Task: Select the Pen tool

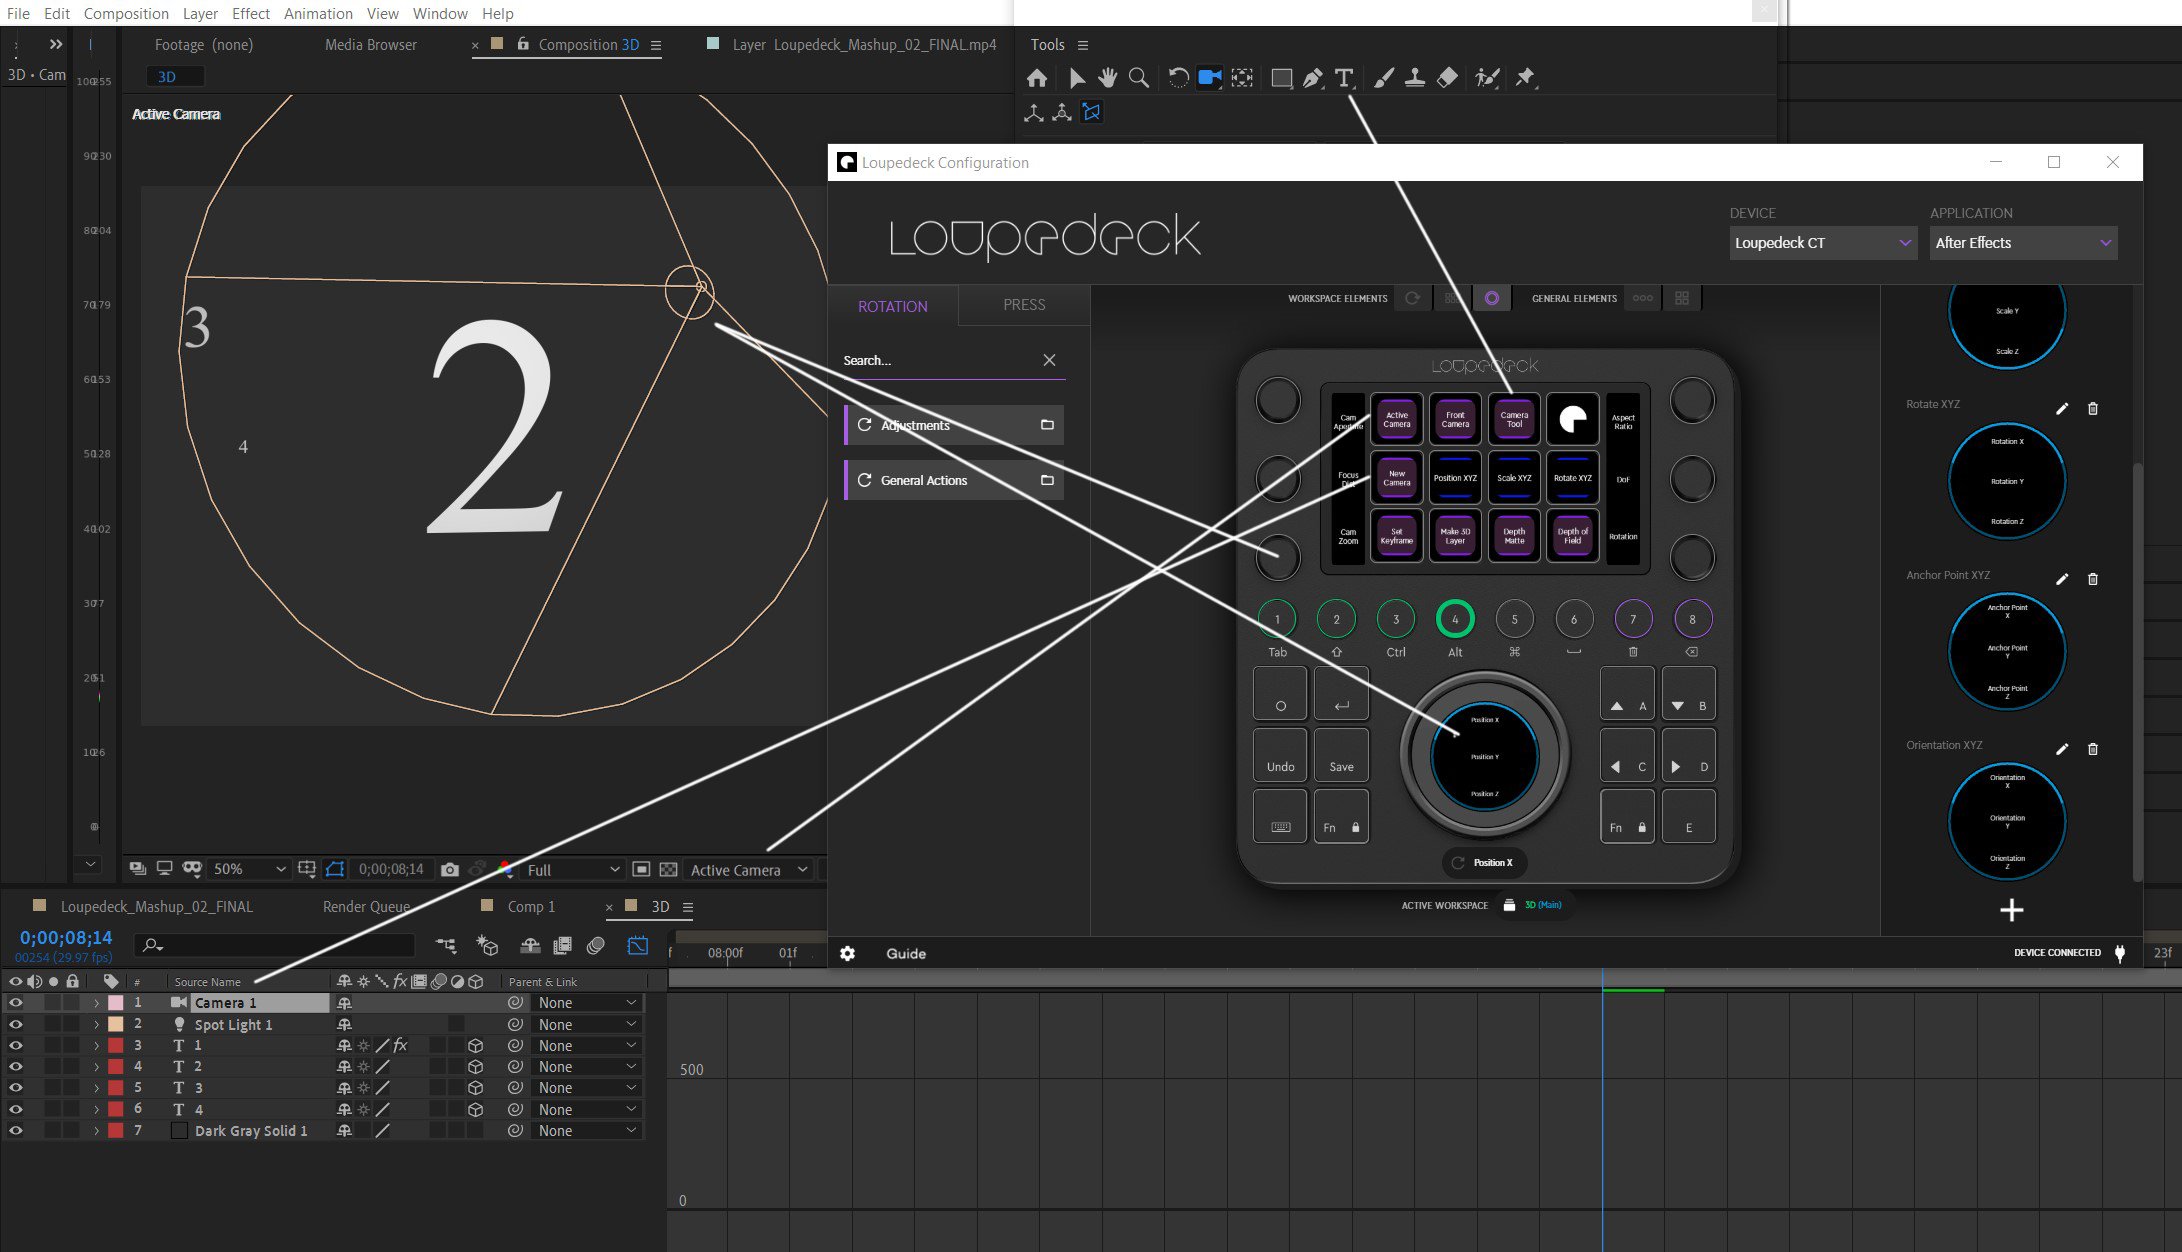Action: [1313, 78]
